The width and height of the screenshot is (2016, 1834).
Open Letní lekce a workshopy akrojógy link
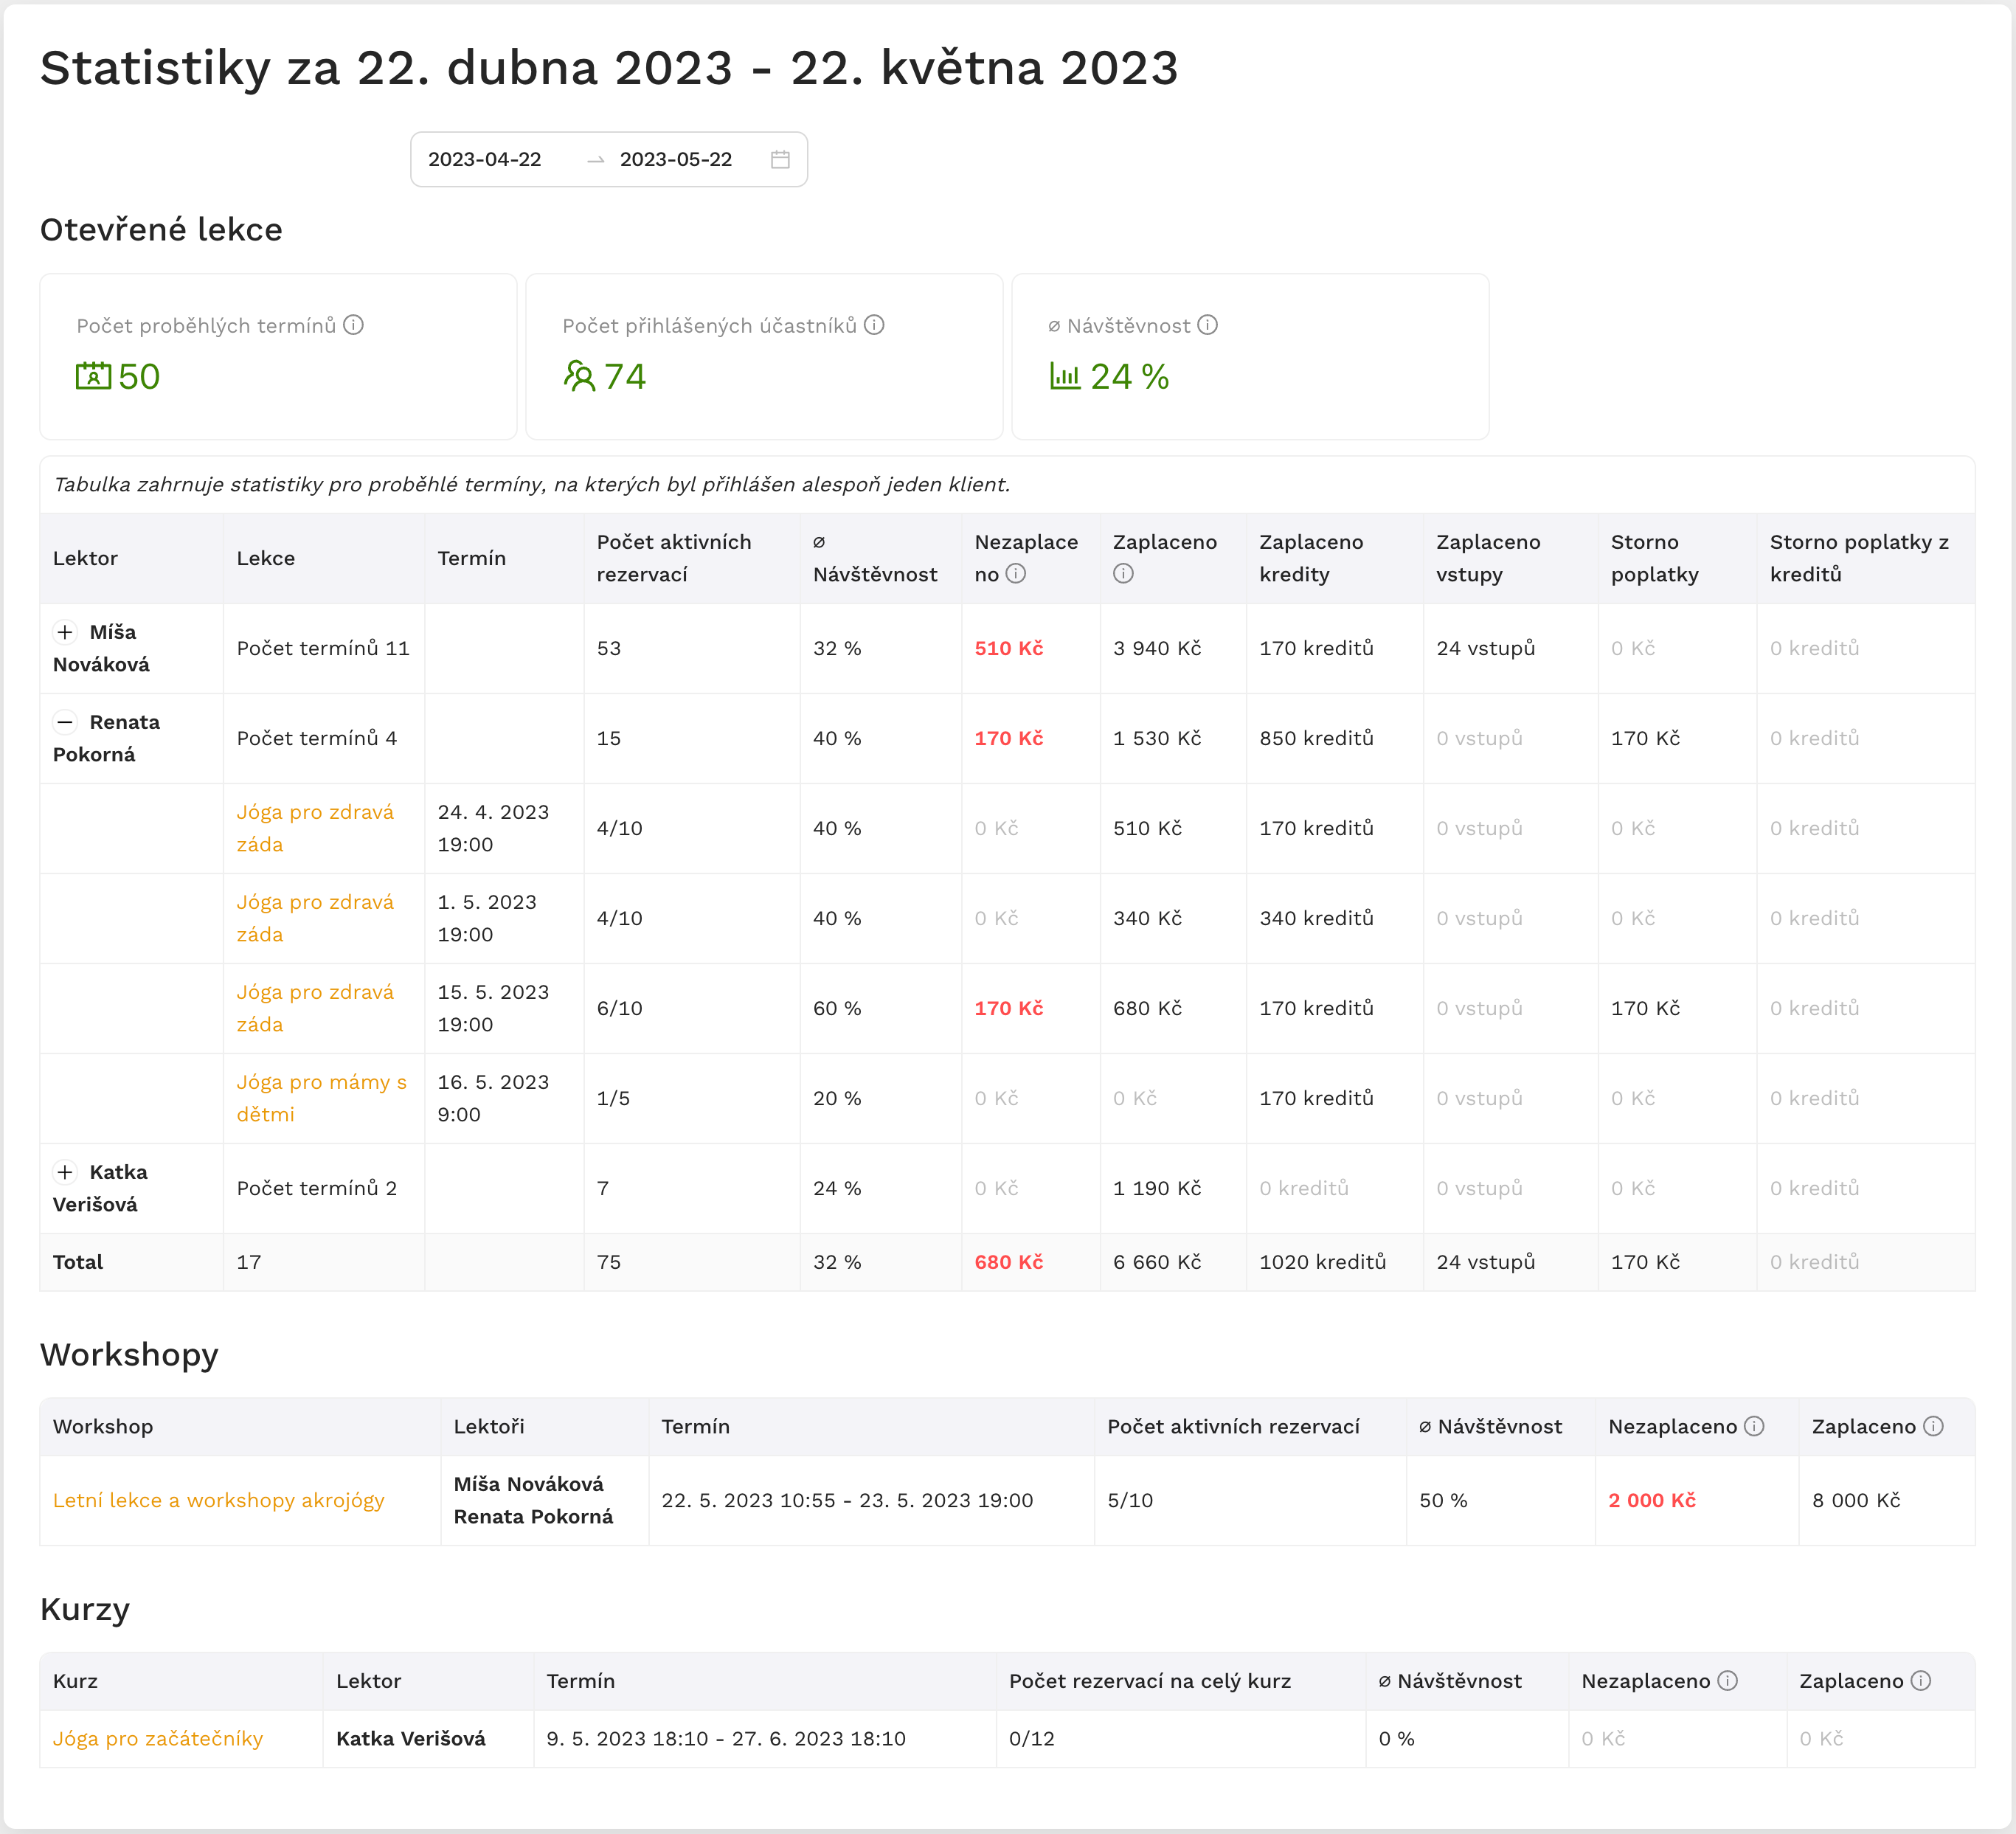click(x=218, y=1500)
